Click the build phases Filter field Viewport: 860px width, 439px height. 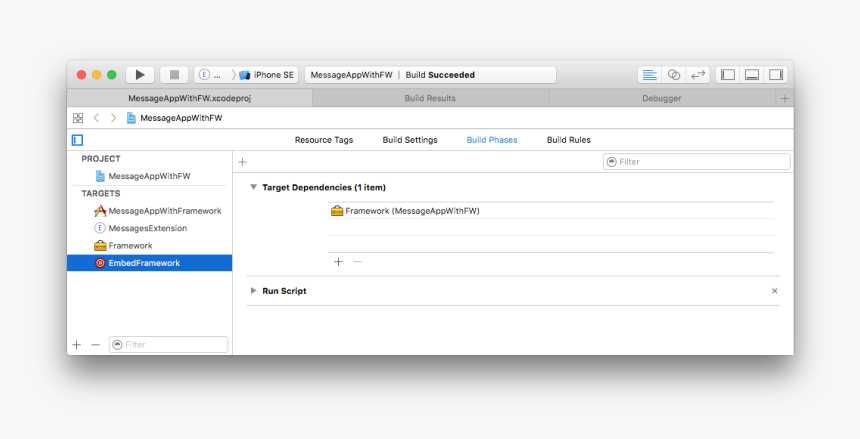pyautogui.click(x=696, y=162)
